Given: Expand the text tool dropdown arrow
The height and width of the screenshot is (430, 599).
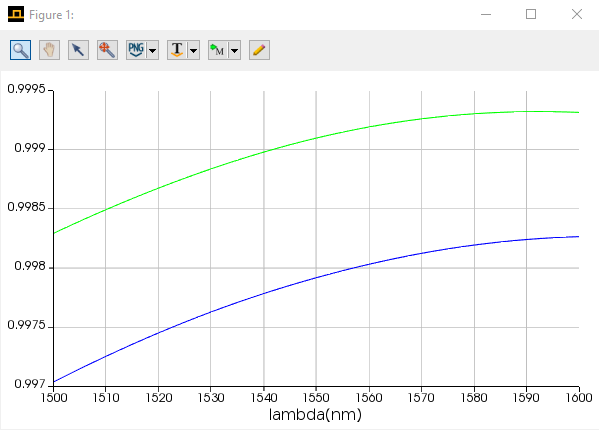Looking at the screenshot, I should [194, 50].
